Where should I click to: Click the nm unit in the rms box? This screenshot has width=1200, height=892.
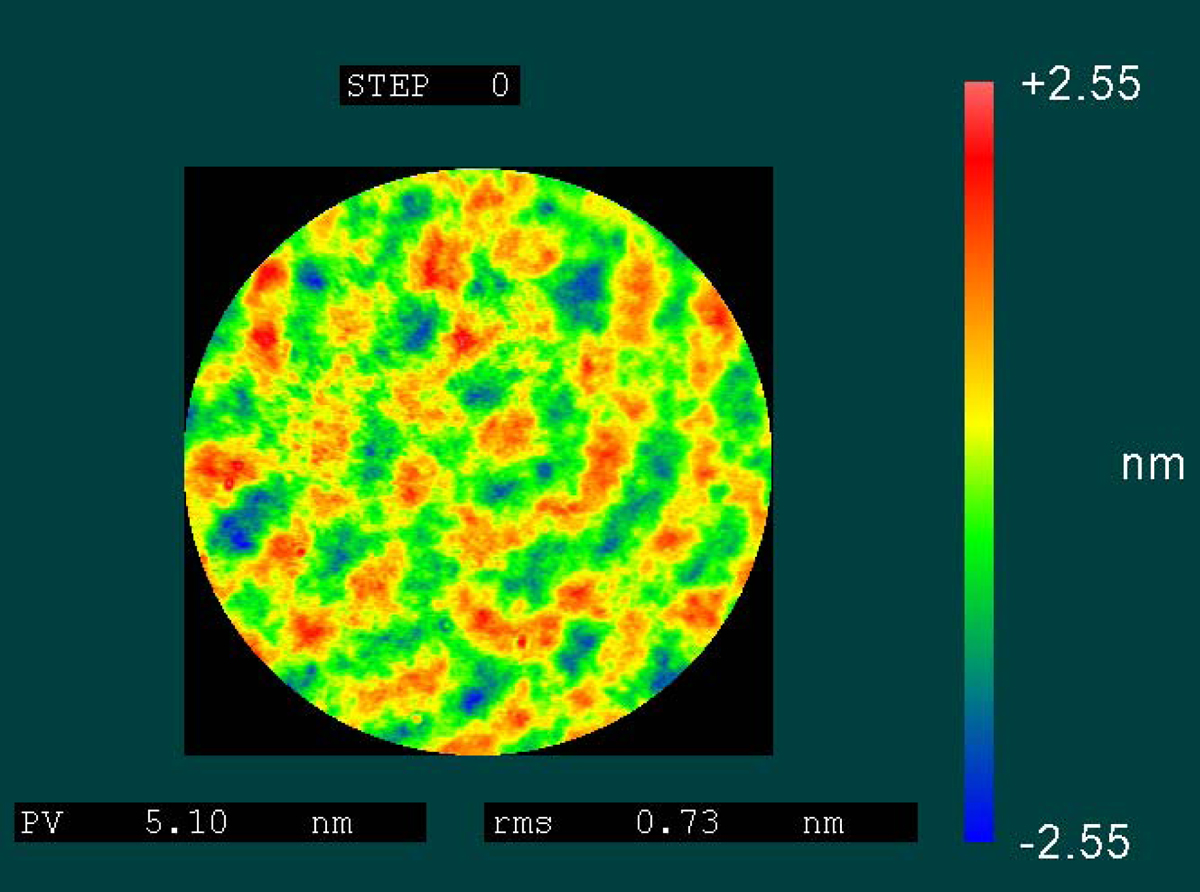coord(822,823)
